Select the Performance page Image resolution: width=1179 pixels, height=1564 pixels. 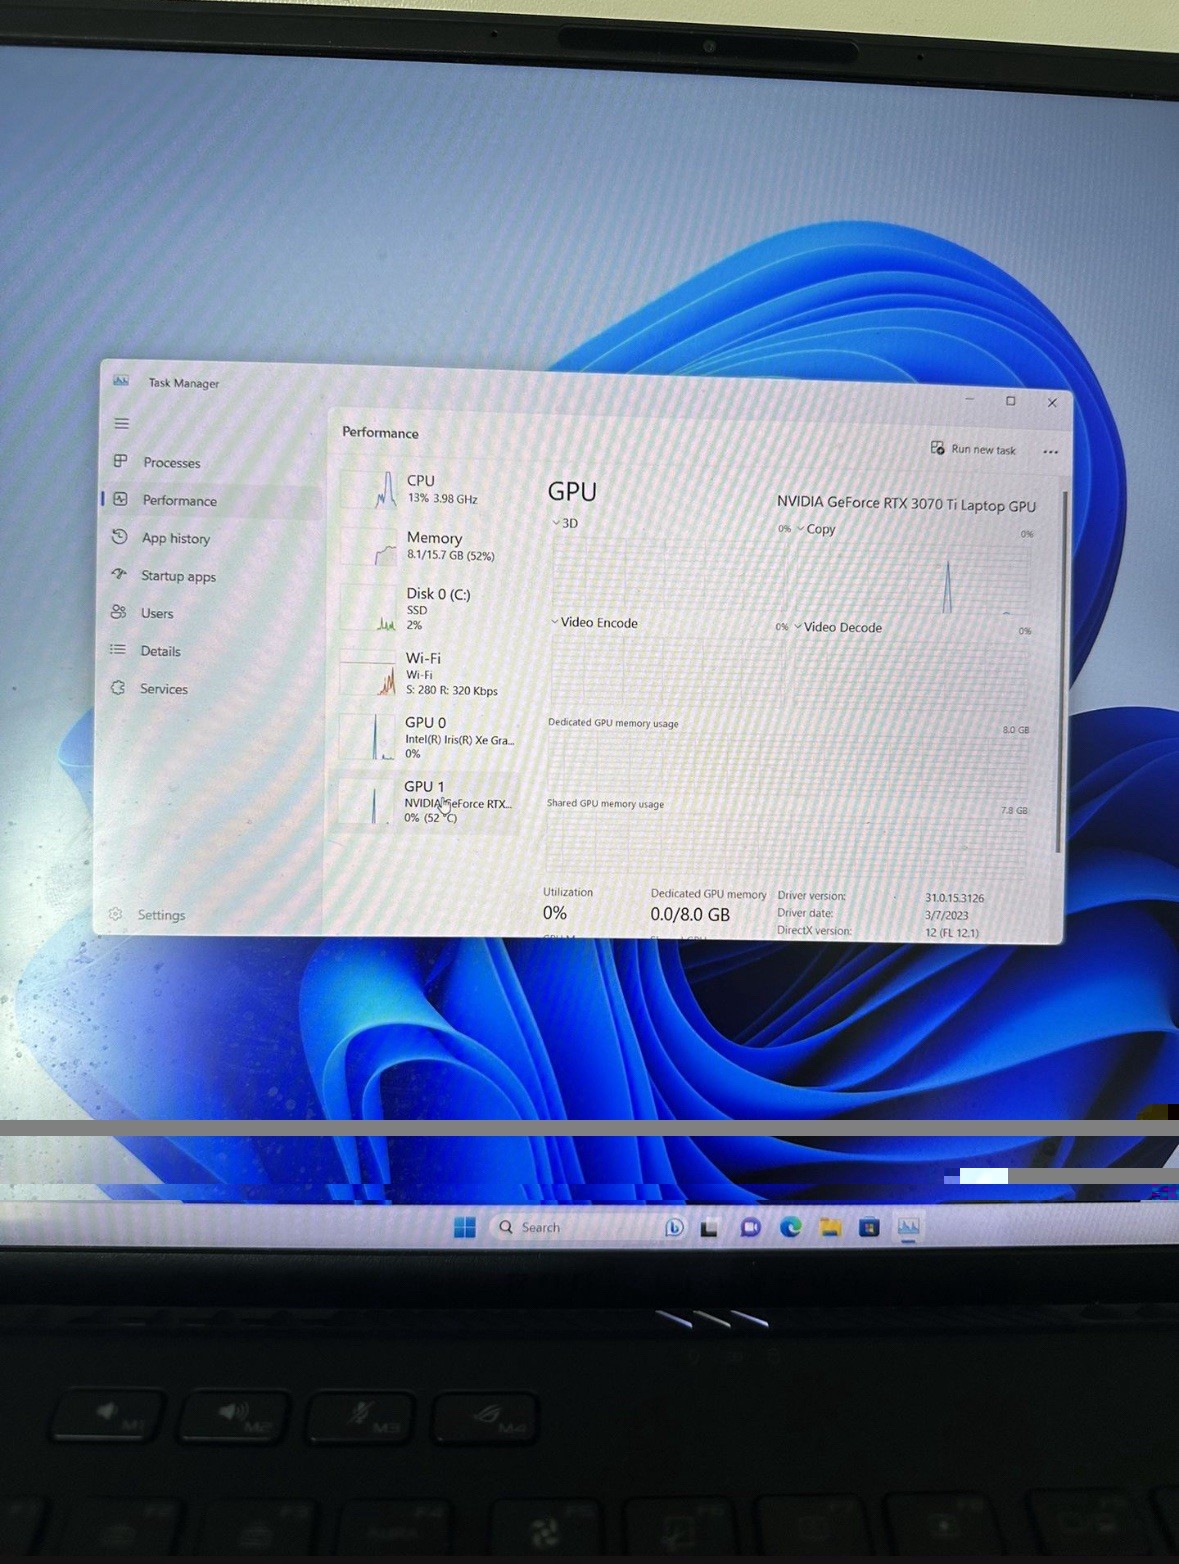coord(210,500)
